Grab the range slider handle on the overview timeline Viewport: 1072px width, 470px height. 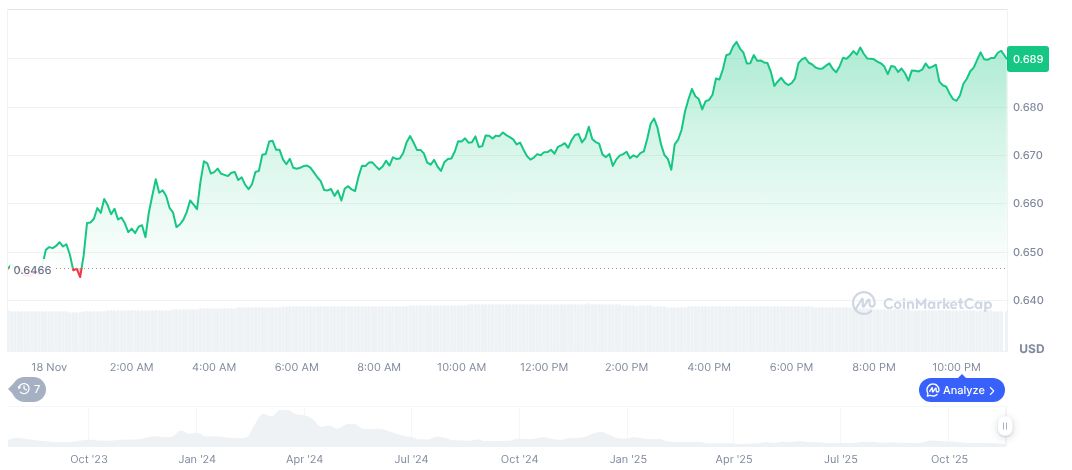pyautogui.click(x=1004, y=427)
